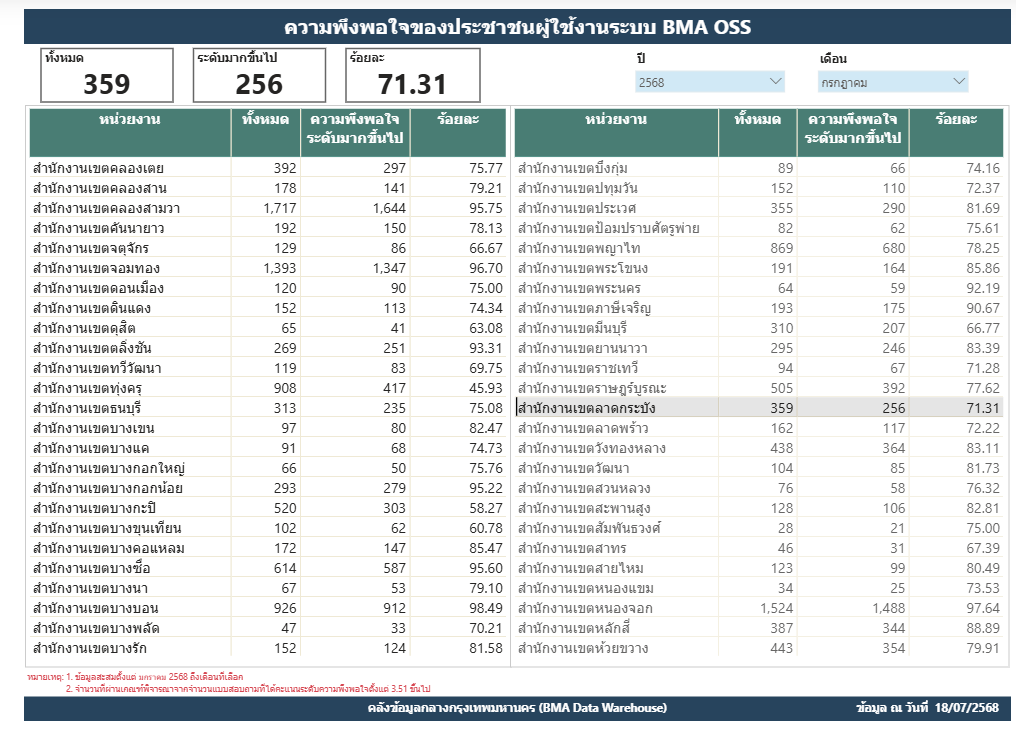
Task: Select row สำนักงานเขตบางกะปิ
Action: tap(268, 508)
